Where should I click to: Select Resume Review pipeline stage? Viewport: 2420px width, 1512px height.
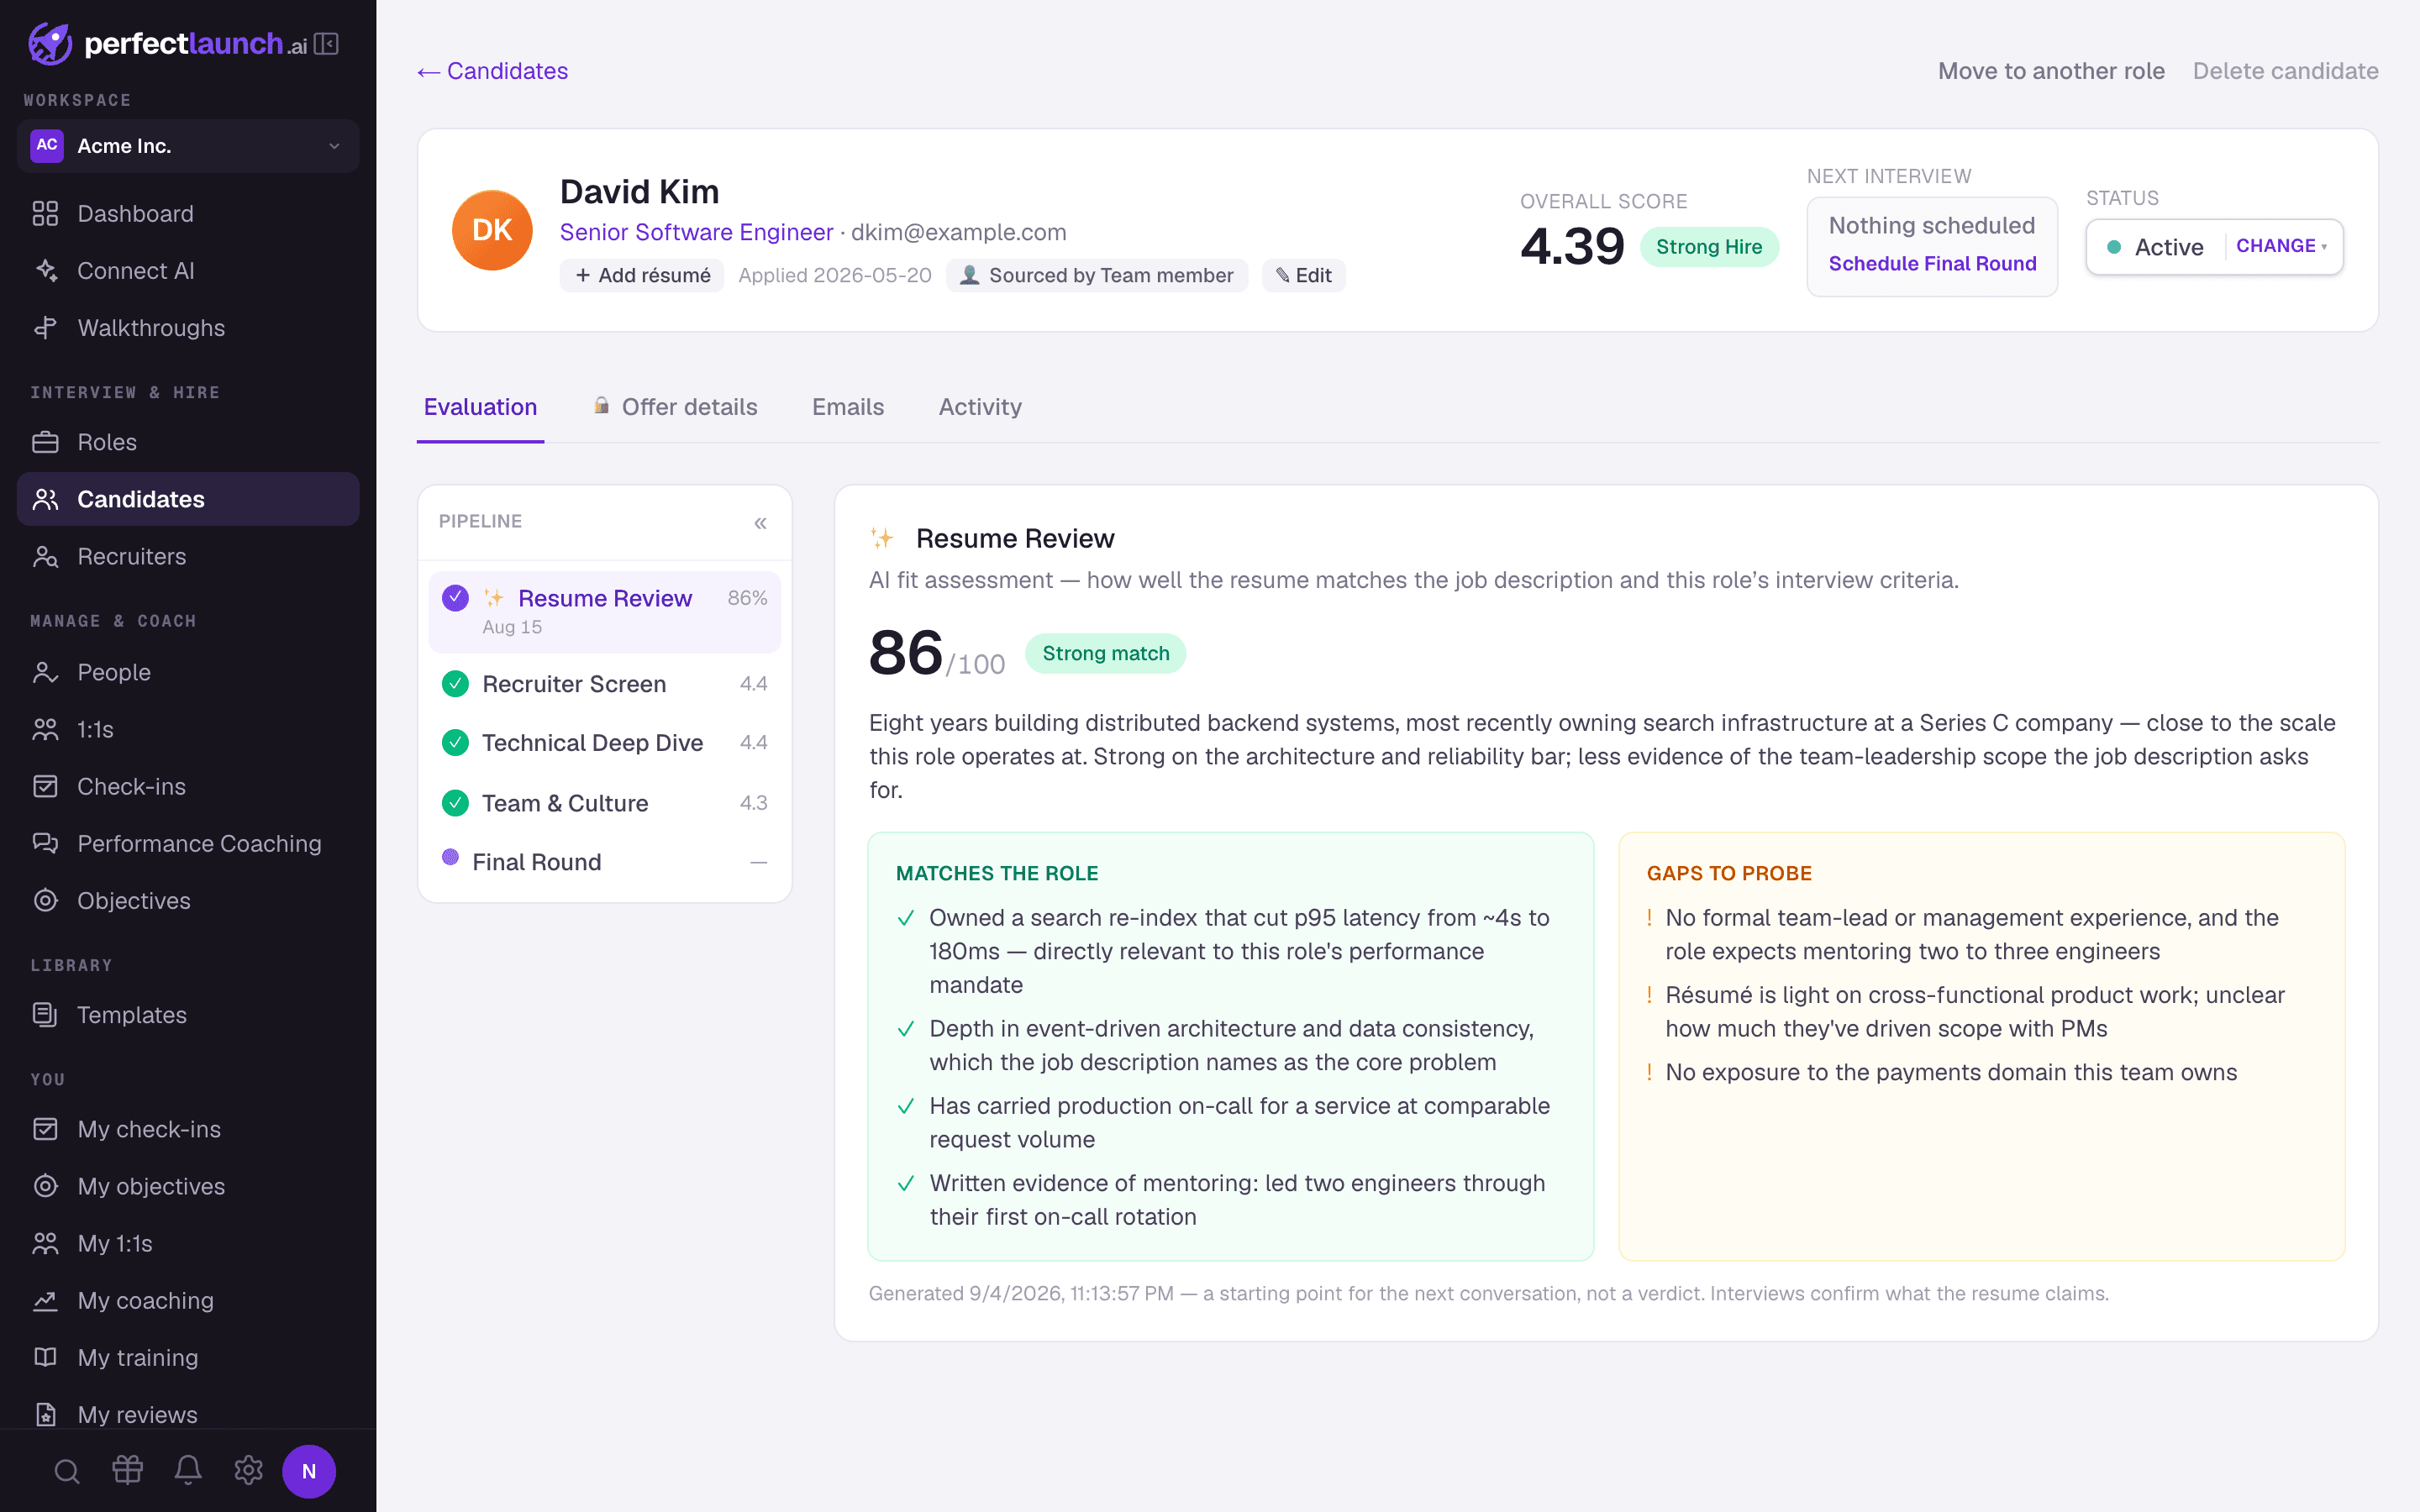click(604, 611)
